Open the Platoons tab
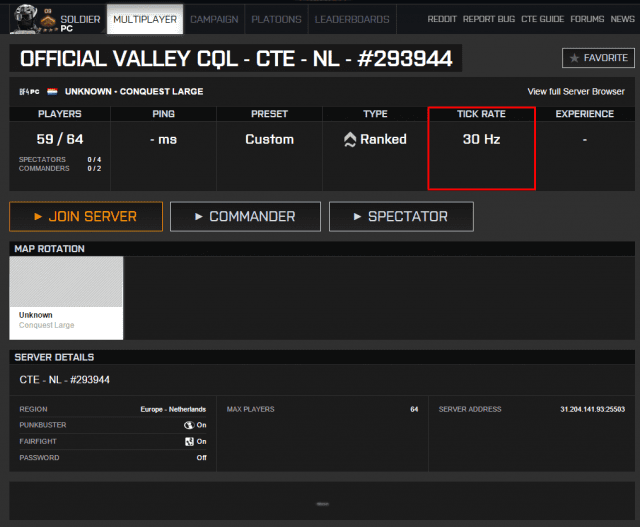This screenshot has width=640, height=527. (x=275, y=19)
